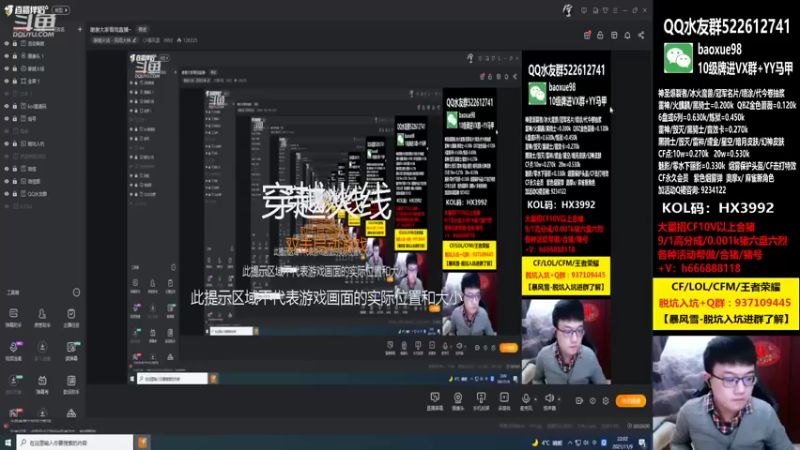Click the round icon beside the record button
800x450 pixels.
coord(592,401)
